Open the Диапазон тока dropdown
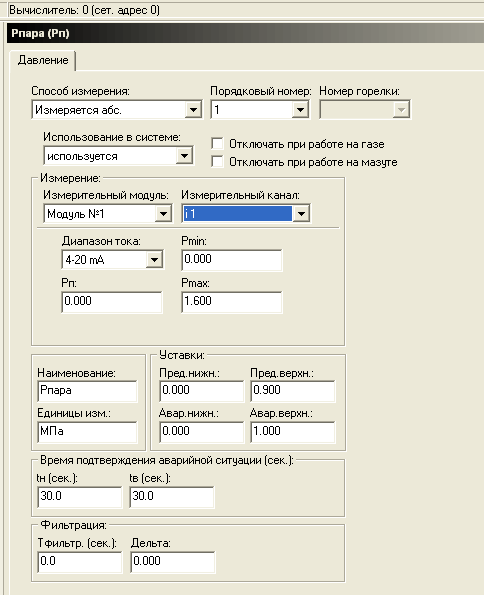 point(154,260)
